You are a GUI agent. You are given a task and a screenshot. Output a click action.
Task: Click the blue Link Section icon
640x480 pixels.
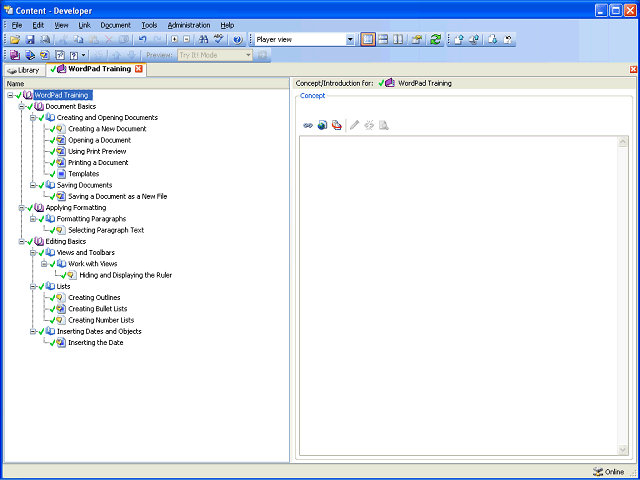(30, 55)
